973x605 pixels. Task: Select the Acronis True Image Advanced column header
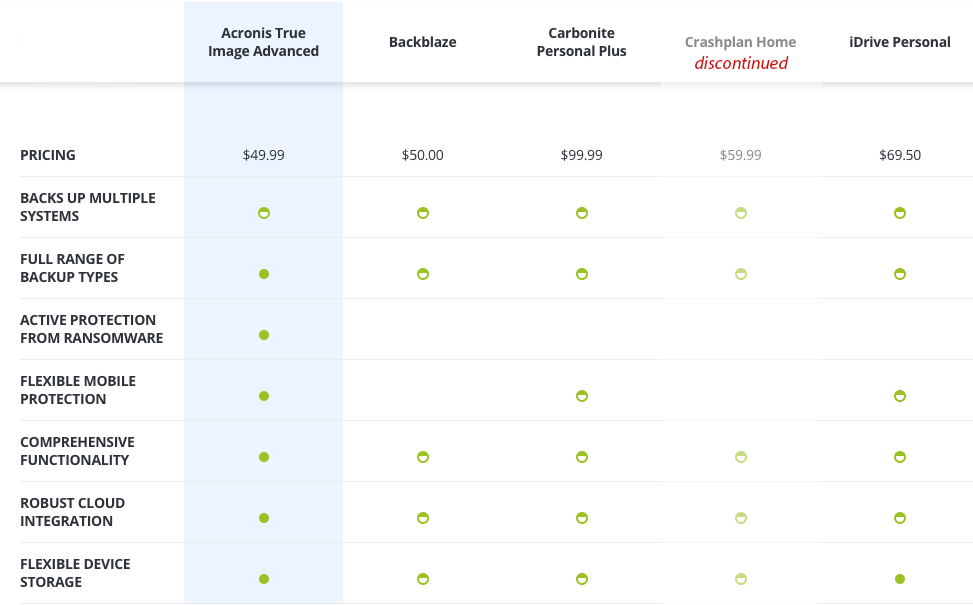click(x=263, y=42)
